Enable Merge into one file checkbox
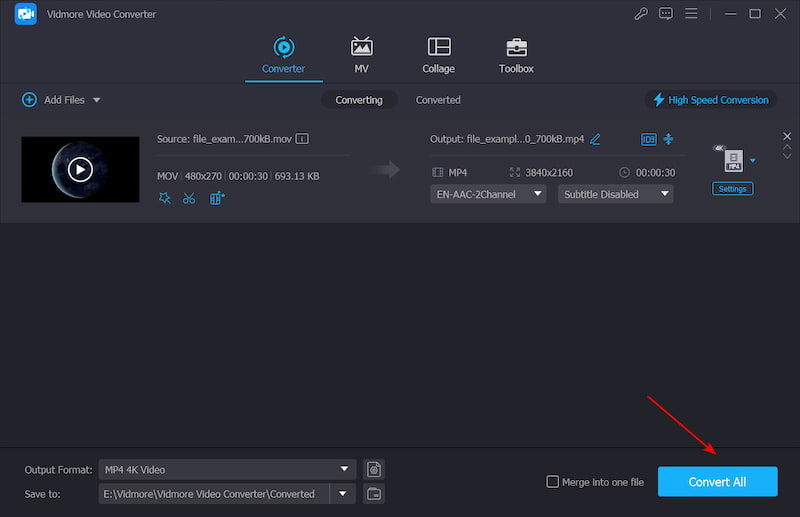Viewport: 800px width, 517px height. point(552,482)
